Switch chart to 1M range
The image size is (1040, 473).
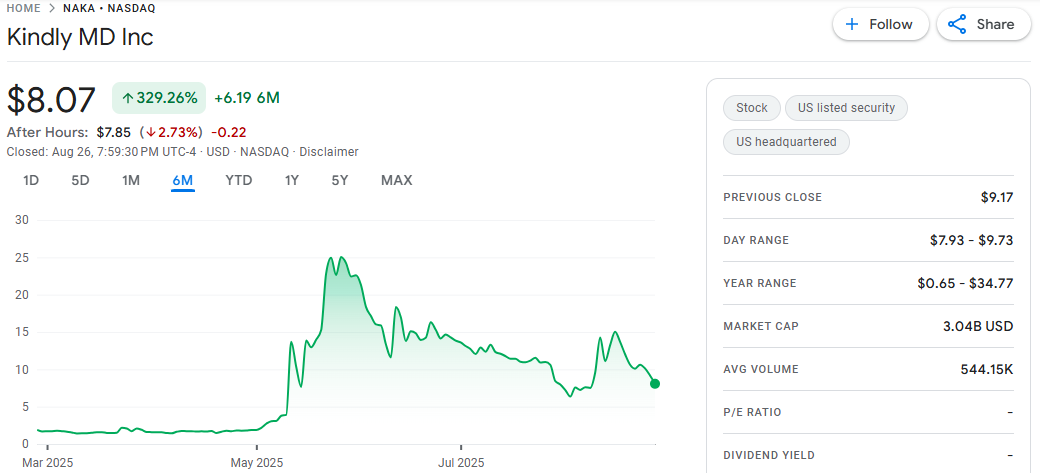(x=131, y=180)
